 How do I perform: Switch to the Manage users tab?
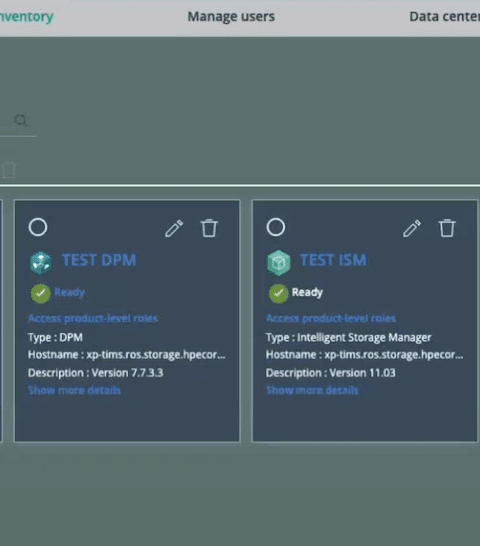[x=231, y=17]
